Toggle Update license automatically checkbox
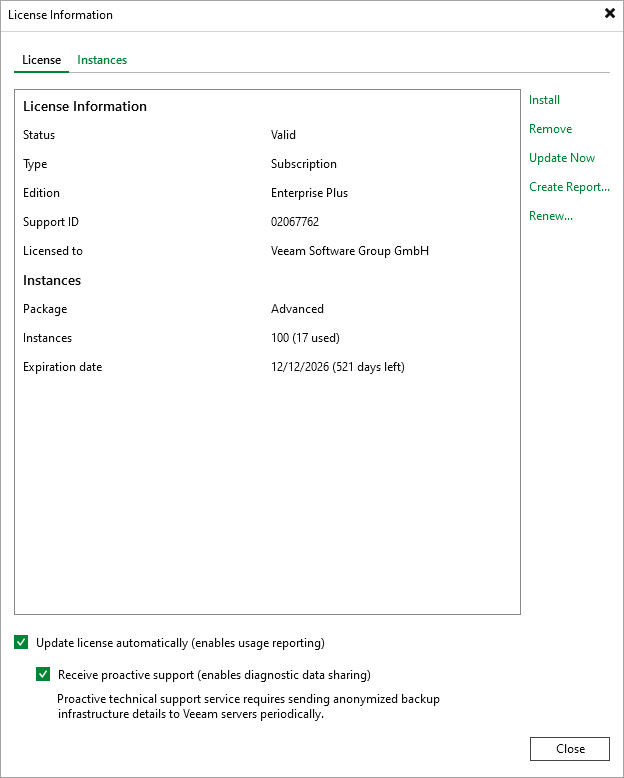The height and width of the screenshot is (778, 624). pos(21,643)
